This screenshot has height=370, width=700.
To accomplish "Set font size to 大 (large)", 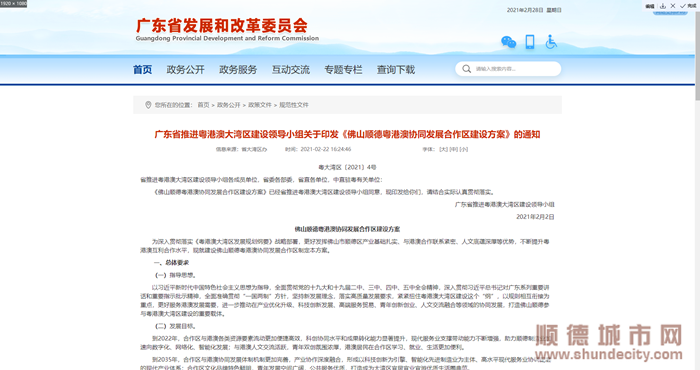I will click(x=443, y=149).
